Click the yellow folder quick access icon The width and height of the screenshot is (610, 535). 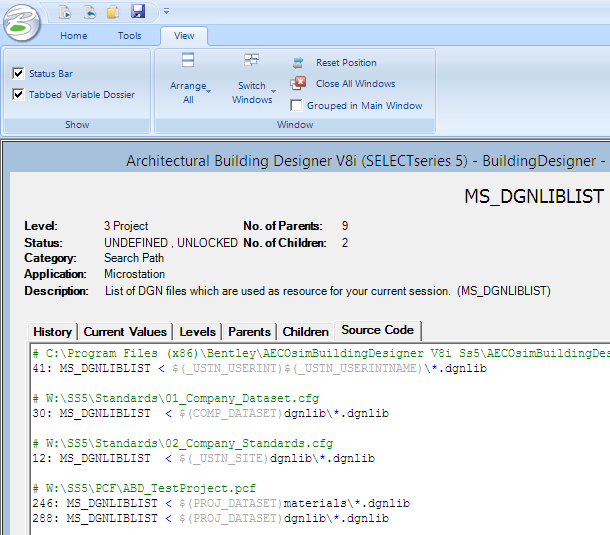pyautogui.click(x=113, y=12)
